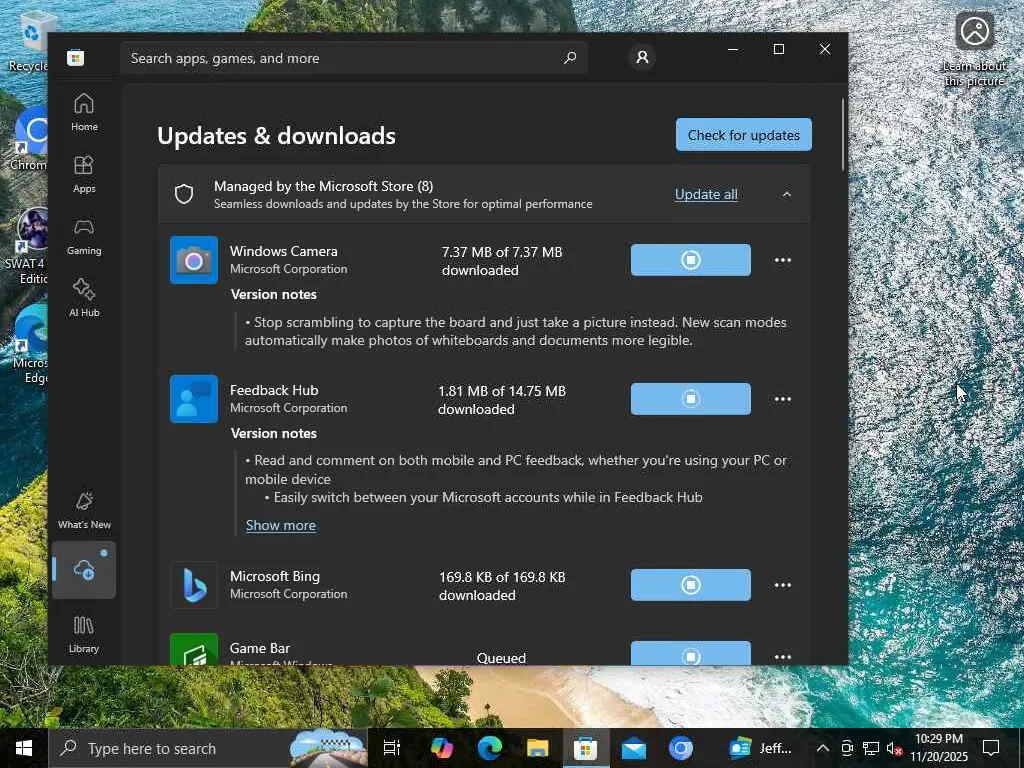Open the AI Hub in sidebar
The width and height of the screenshot is (1024, 768).
click(x=84, y=298)
